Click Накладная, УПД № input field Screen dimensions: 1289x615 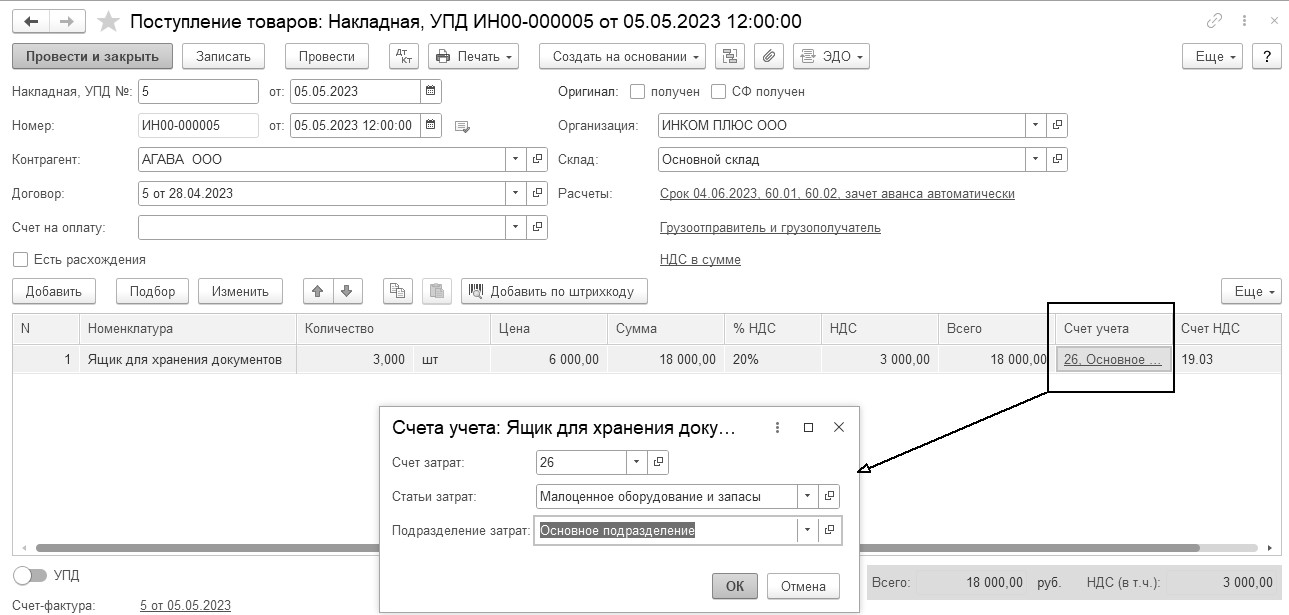click(x=198, y=91)
